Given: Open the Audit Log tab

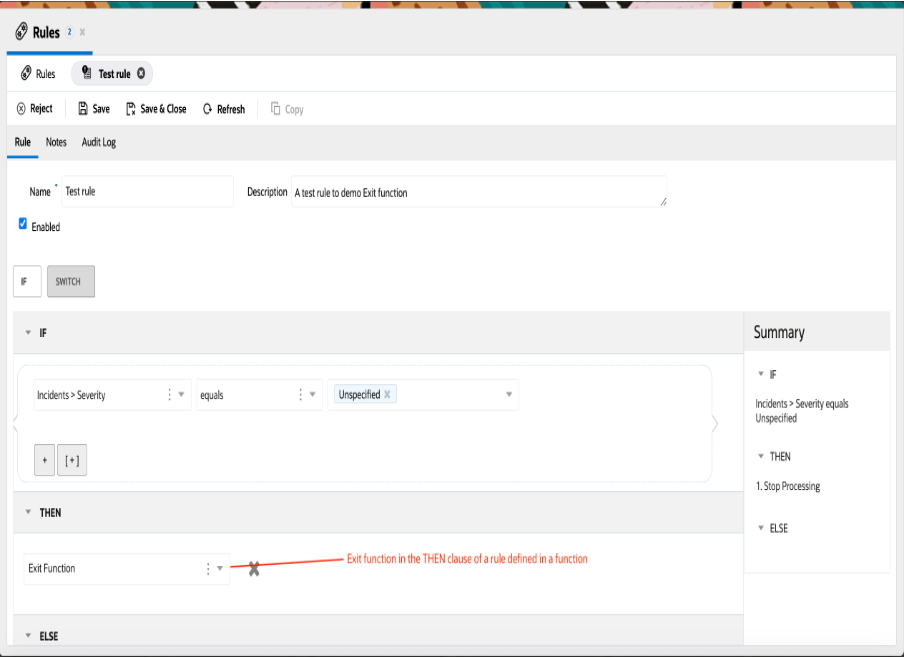Looking at the screenshot, I should 99,142.
